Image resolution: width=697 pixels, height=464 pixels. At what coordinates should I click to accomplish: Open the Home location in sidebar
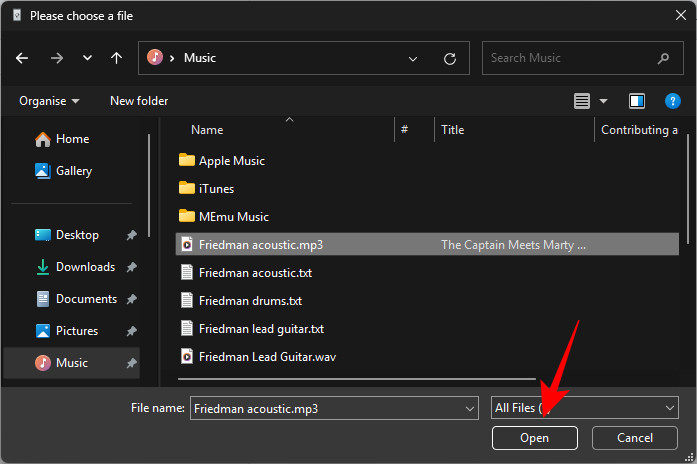point(72,139)
